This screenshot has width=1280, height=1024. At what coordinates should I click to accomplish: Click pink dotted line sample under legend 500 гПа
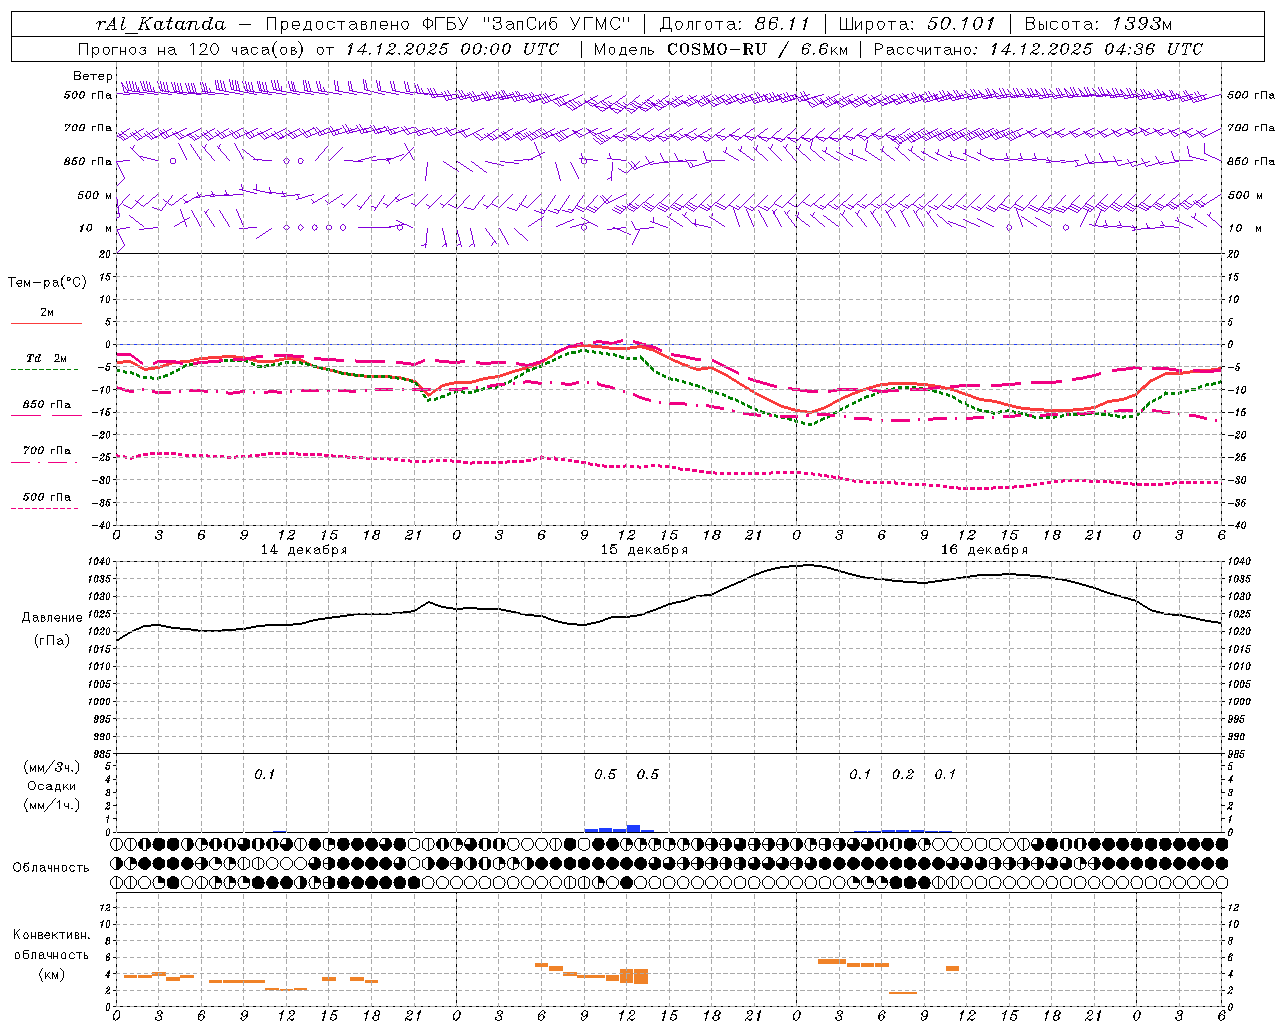[45, 509]
